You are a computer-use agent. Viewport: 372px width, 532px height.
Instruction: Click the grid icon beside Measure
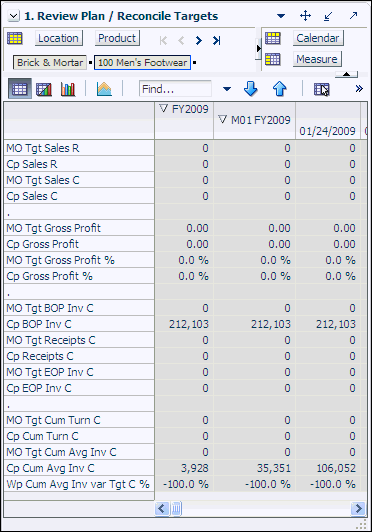point(273,59)
